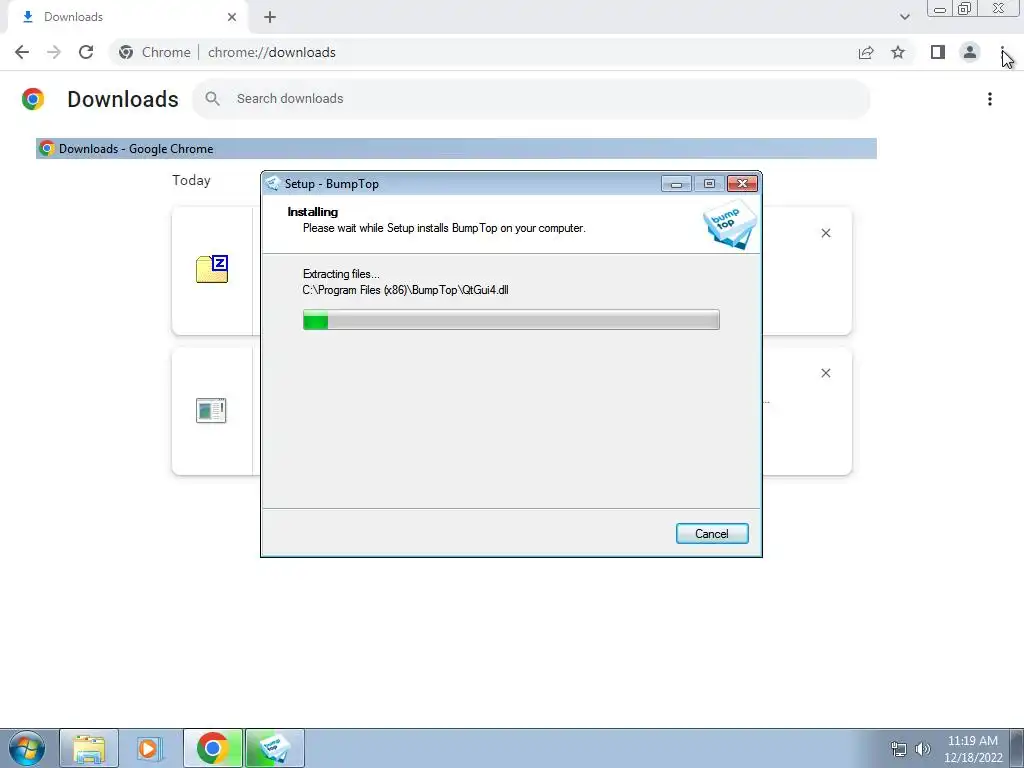
Task: Click the BumpTop logo in Setup header
Action: (x=730, y=224)
